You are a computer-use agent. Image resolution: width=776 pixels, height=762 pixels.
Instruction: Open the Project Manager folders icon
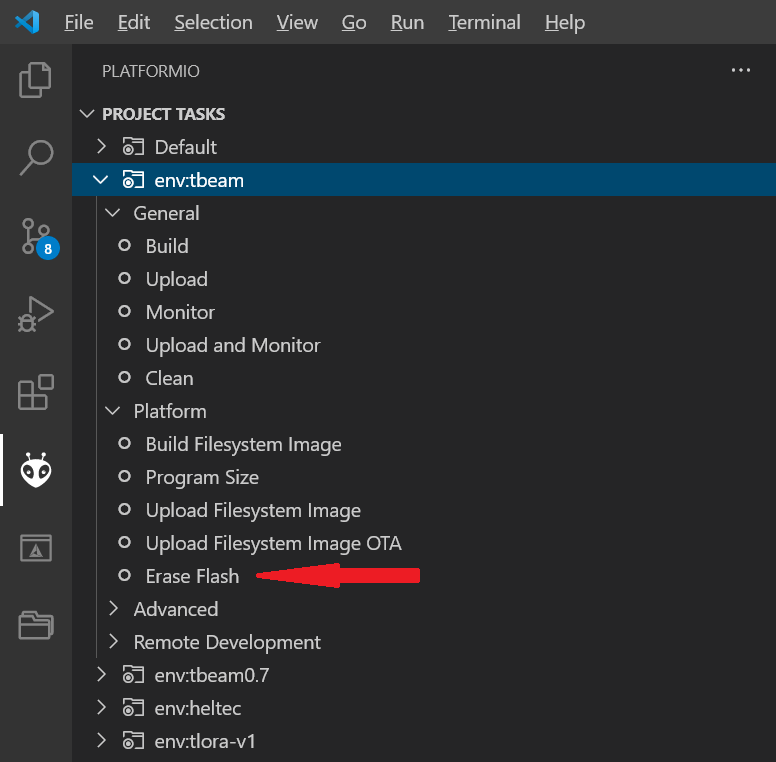(36, 625)
